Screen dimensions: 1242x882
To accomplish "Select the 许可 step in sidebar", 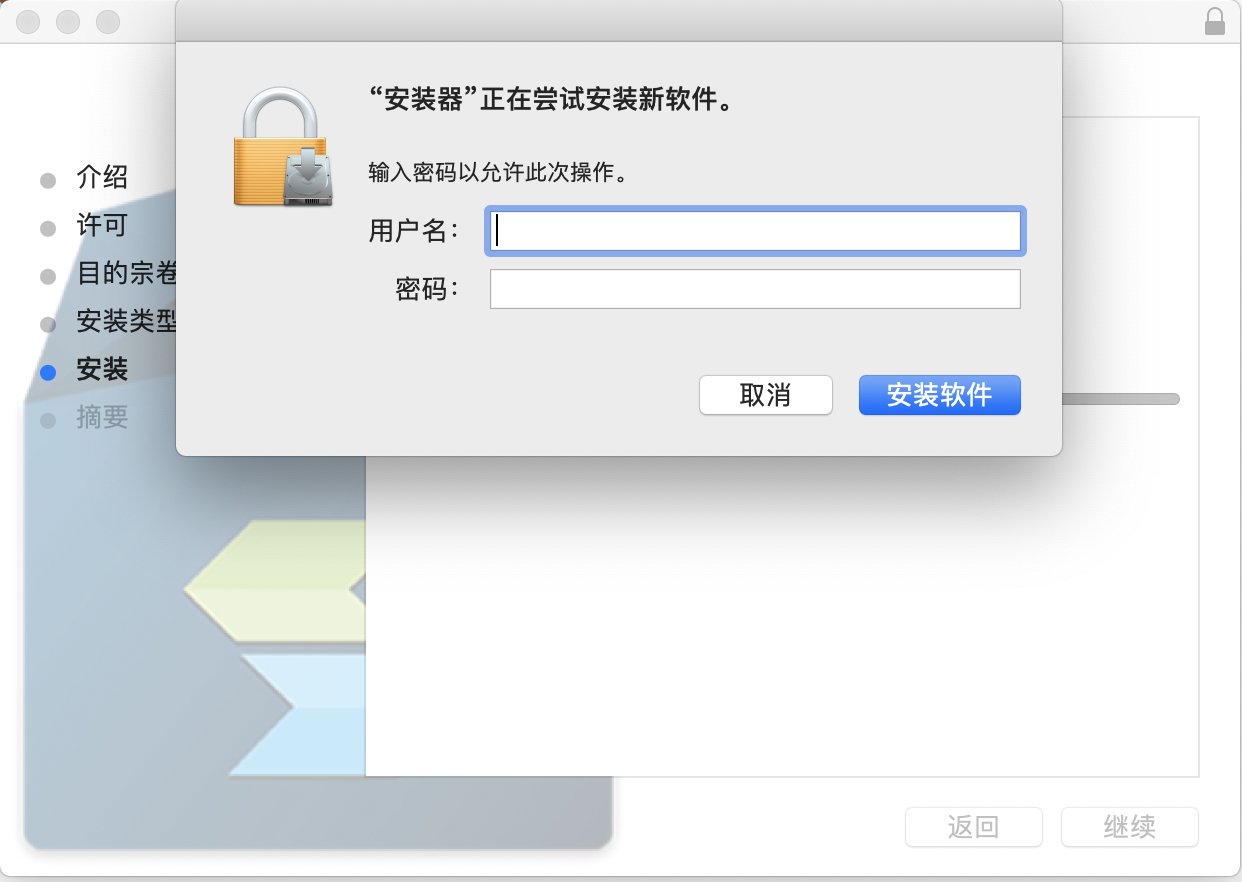I will [x=102, y=226].
